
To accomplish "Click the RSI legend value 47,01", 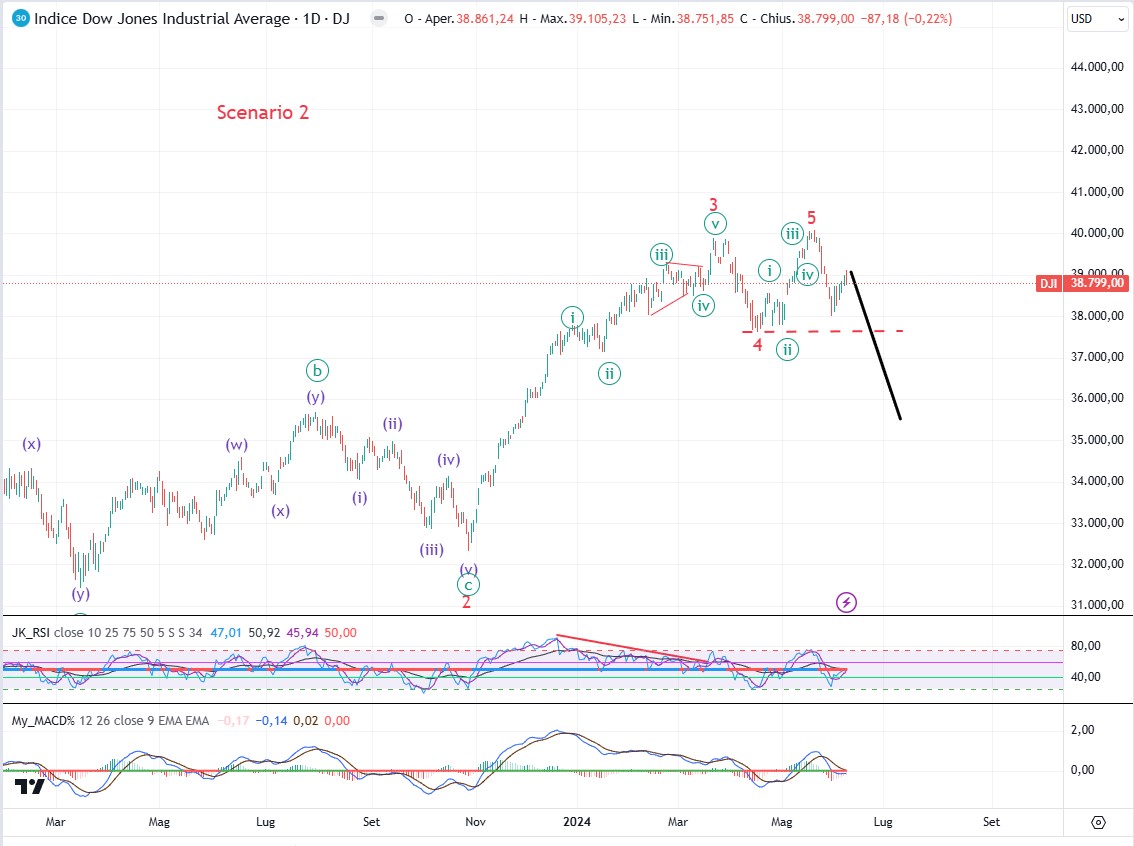I will [226, 633].
